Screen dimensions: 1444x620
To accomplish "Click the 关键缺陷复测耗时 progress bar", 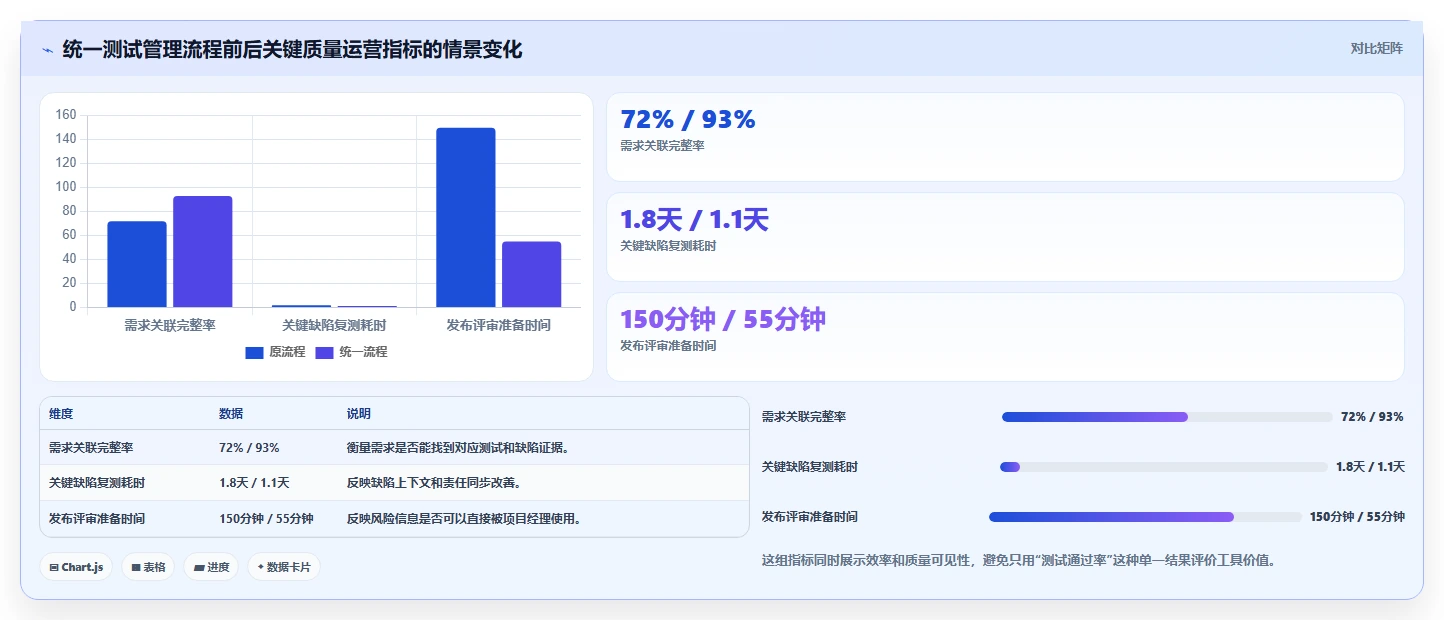I will (x=1164, y=467).
